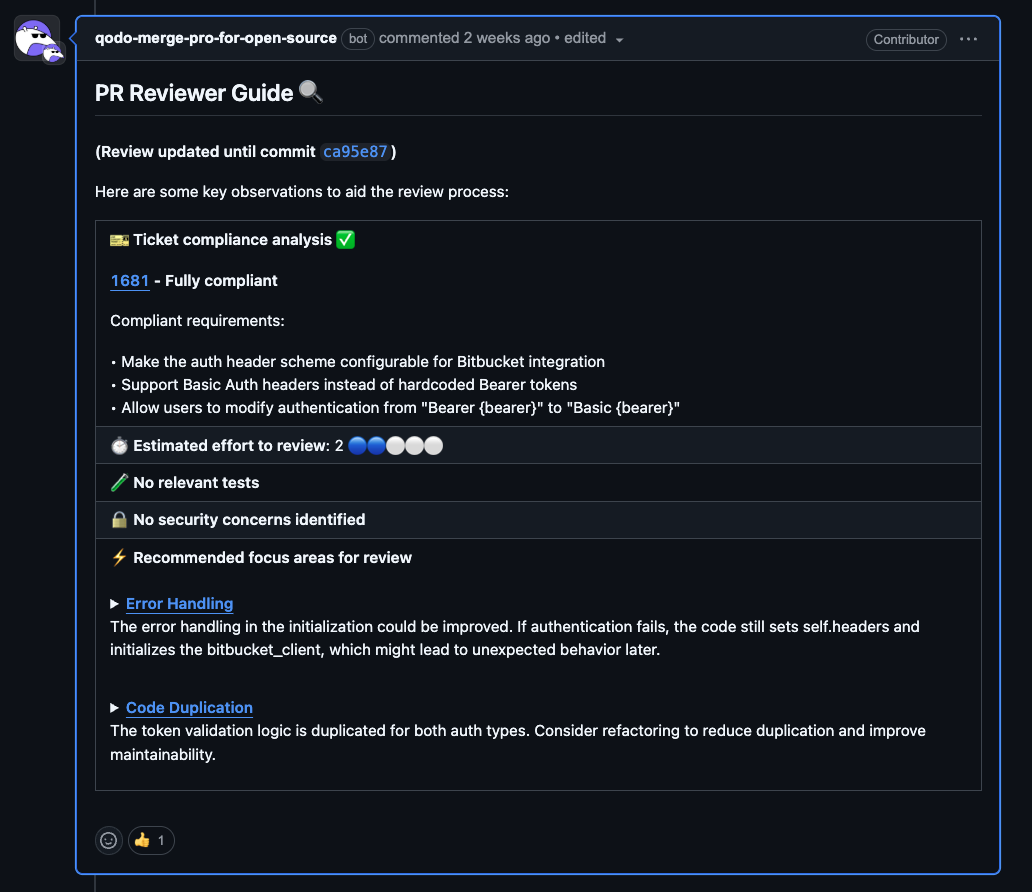Open the Code Duplication code link
Image resolution: width=1032 pixels, height=892 pixels.
pyautogui.click(x=189, y=708)
